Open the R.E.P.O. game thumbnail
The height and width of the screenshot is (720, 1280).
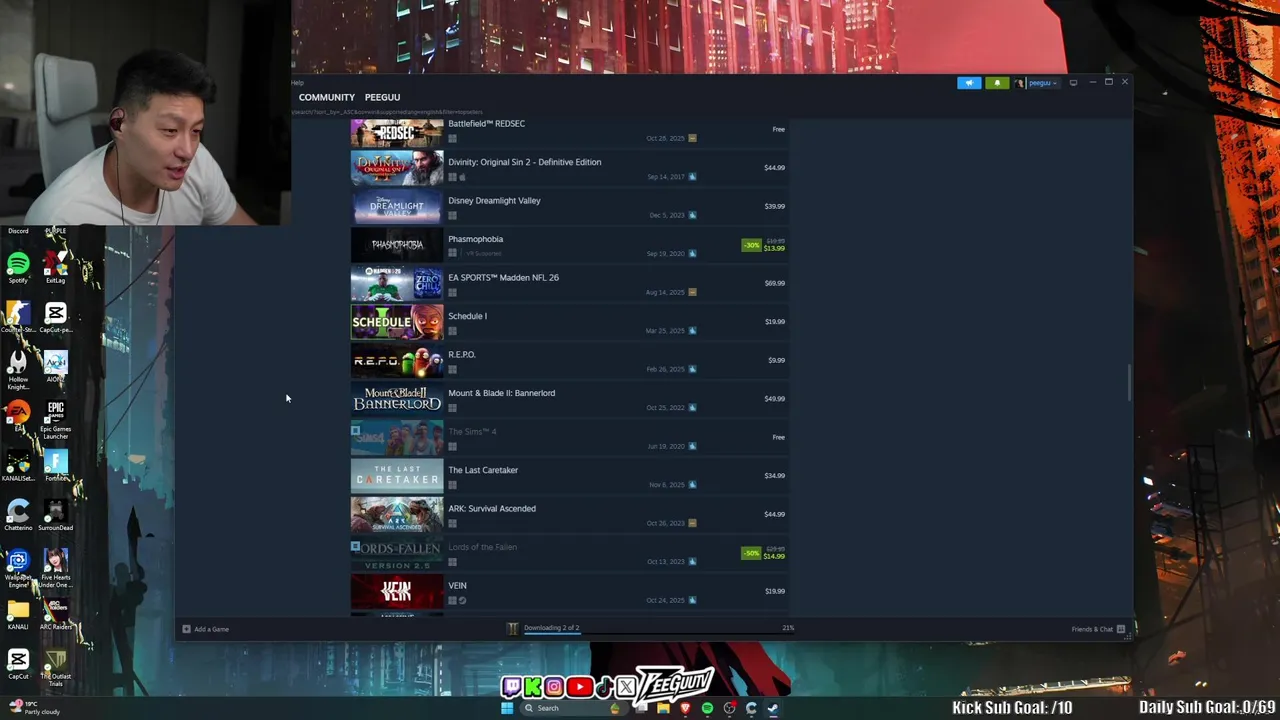pyautogui.click(x=397, y=361)
